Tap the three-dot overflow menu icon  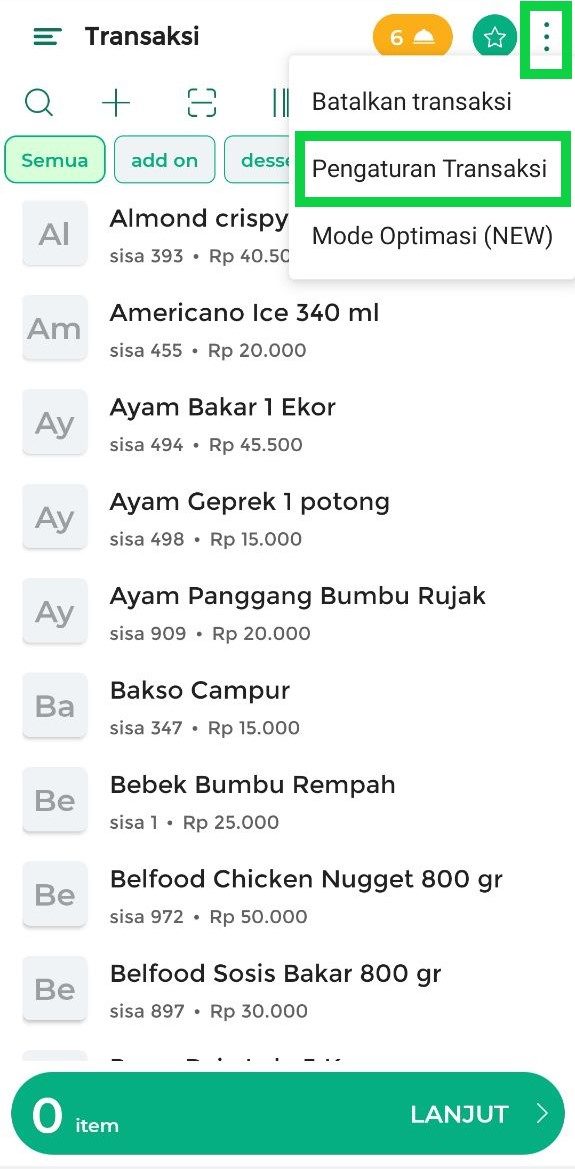547,37
